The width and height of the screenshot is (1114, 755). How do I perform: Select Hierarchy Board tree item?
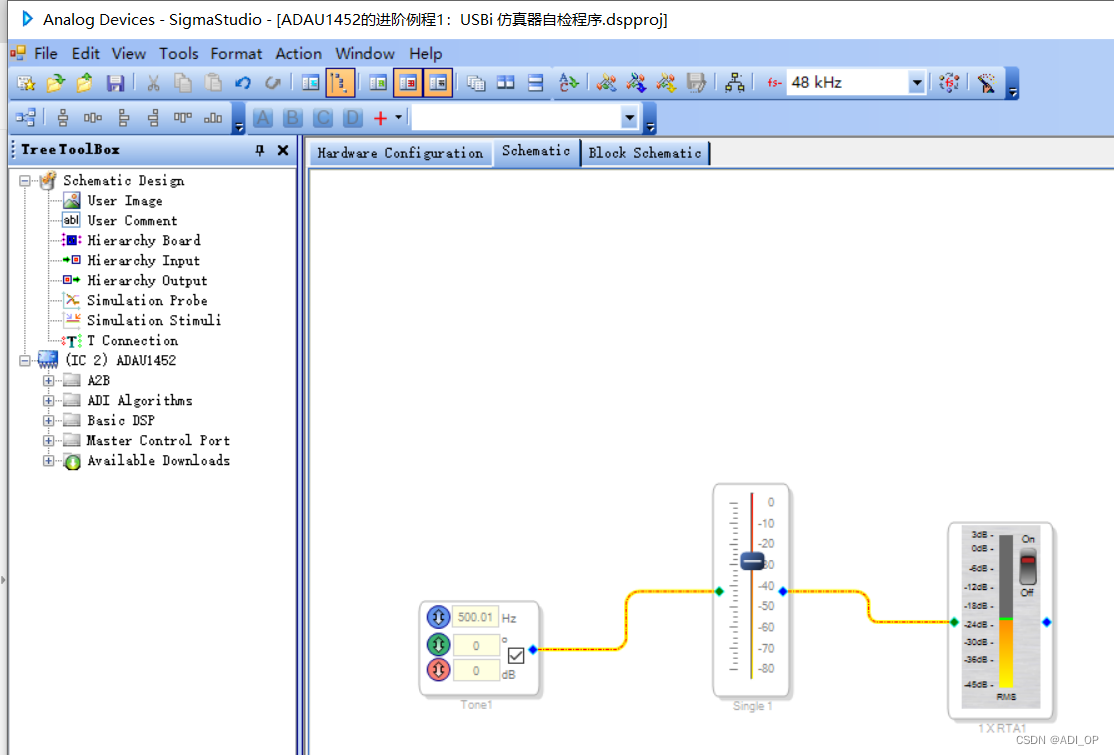click(144, 240)
